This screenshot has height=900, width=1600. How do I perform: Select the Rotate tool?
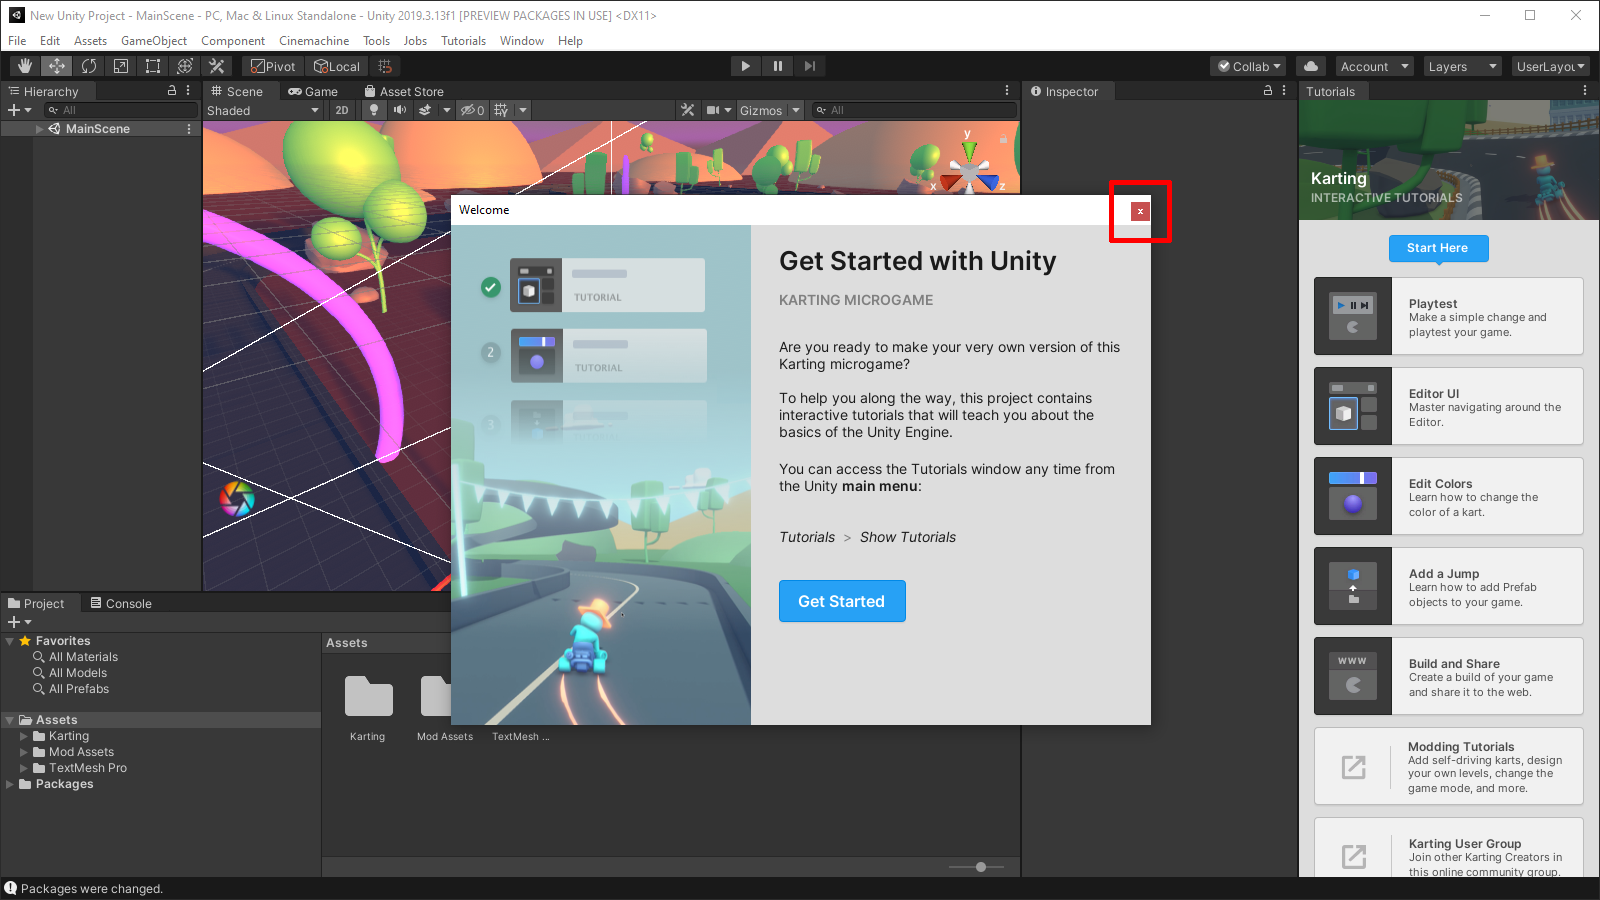click(x=89, y=65)
